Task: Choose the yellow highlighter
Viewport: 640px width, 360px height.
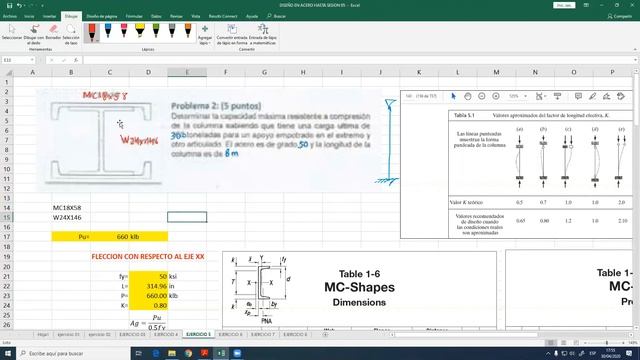Action: (x=140, y=31)
